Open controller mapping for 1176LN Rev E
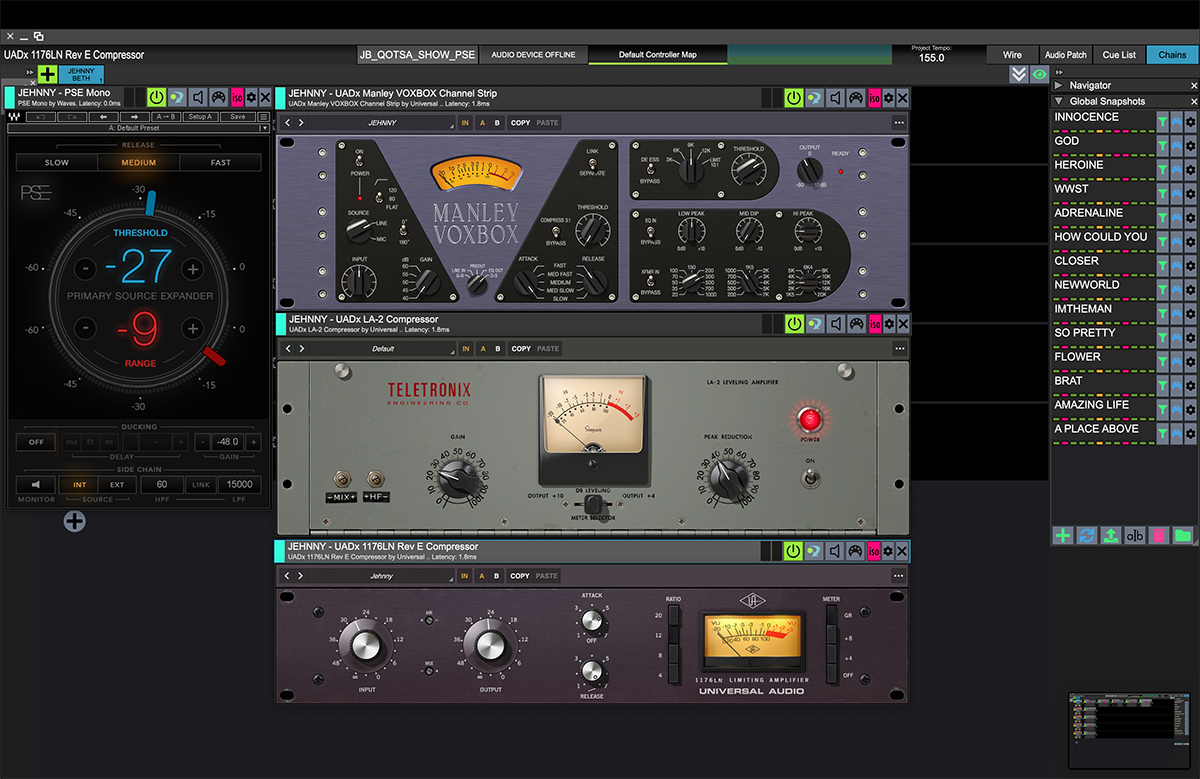This screenshot has height=779, width=1200. [x=856, y=551]
